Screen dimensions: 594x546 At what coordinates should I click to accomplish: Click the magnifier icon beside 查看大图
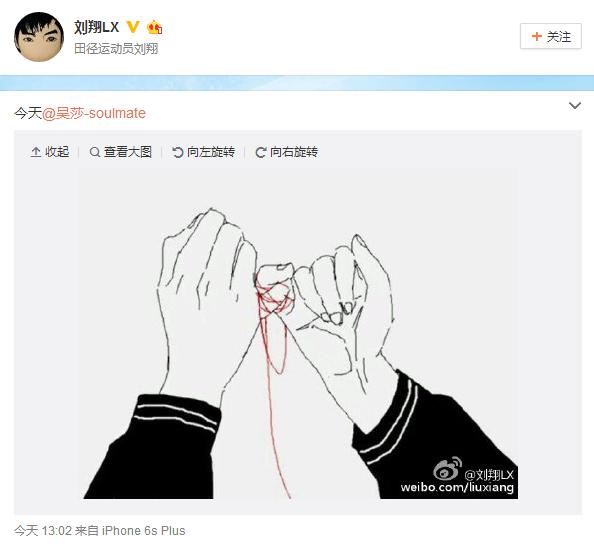95,152
